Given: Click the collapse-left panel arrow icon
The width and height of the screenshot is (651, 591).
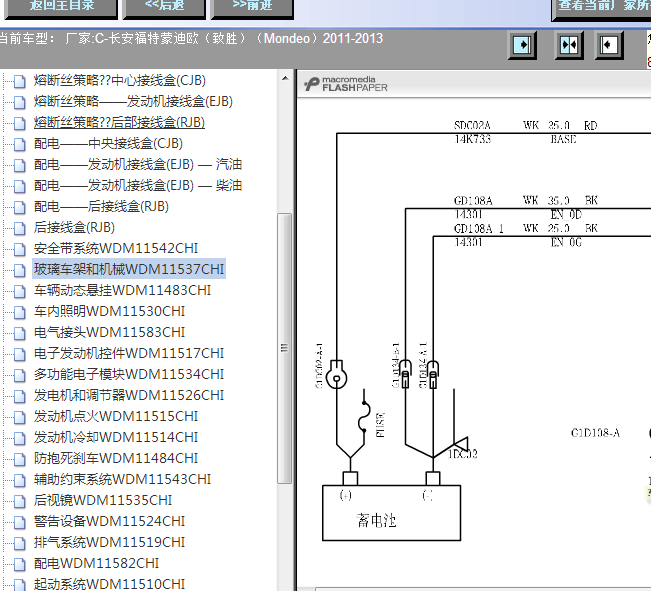Looking at the screenshot, I should tap(609, 45).
